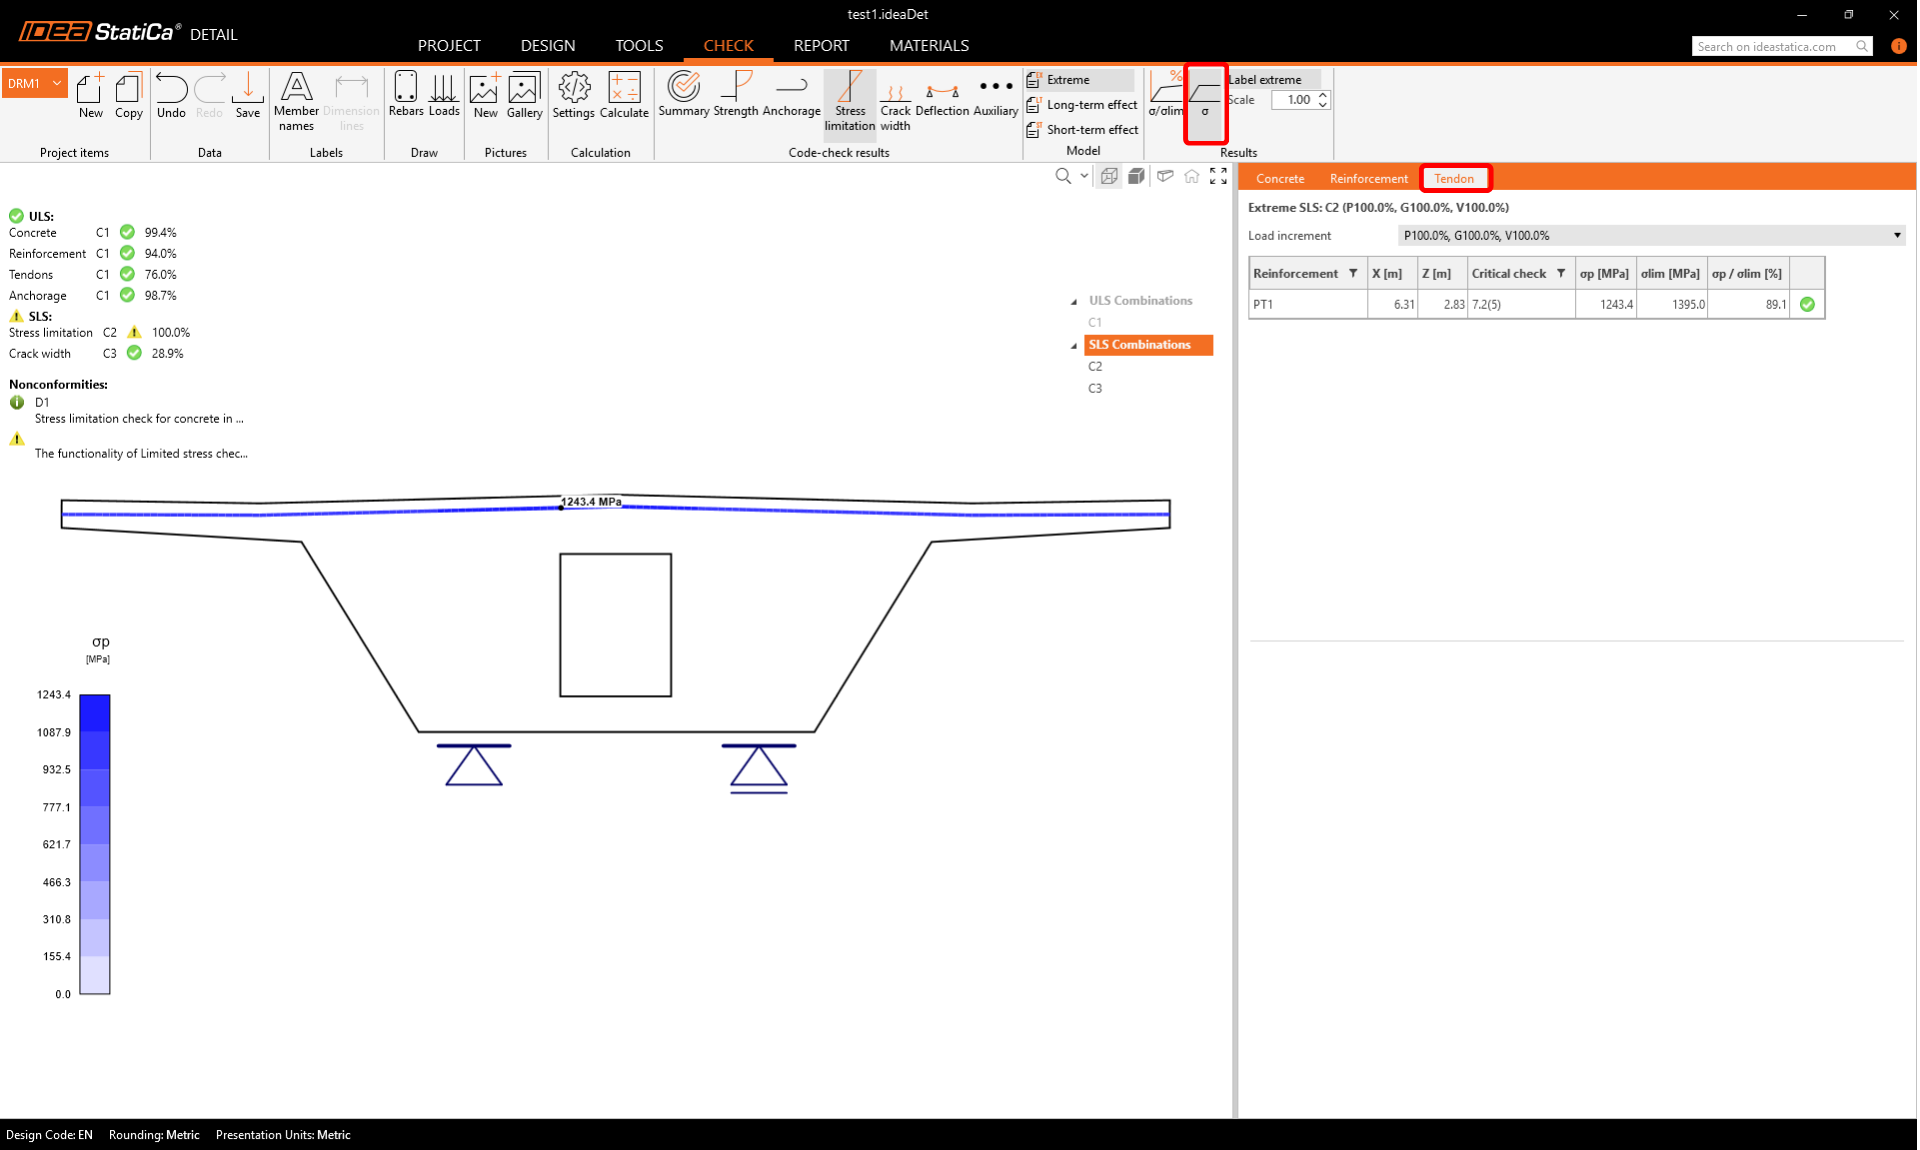This screenshot has height=1150, width=1920.
Task: Toggle the Label extreme option
Action: (1266, 79)
